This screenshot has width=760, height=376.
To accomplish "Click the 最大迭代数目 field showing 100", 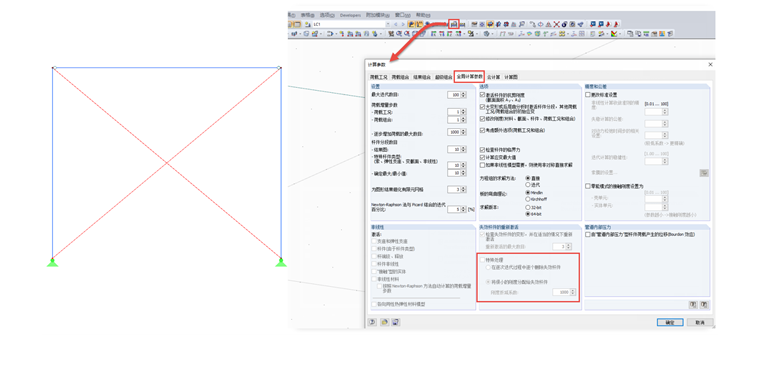I will 454,95.
